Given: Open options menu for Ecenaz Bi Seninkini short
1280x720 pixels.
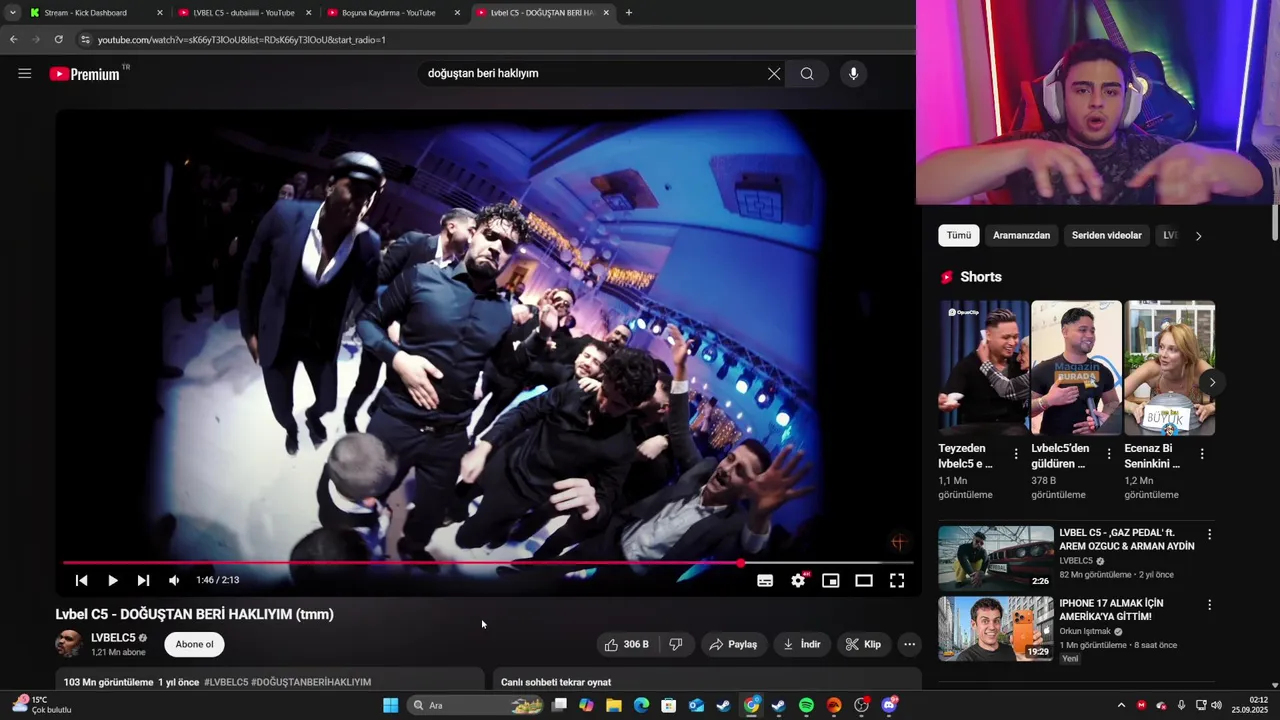Looking at the screenshot, I should point(1202,454).
